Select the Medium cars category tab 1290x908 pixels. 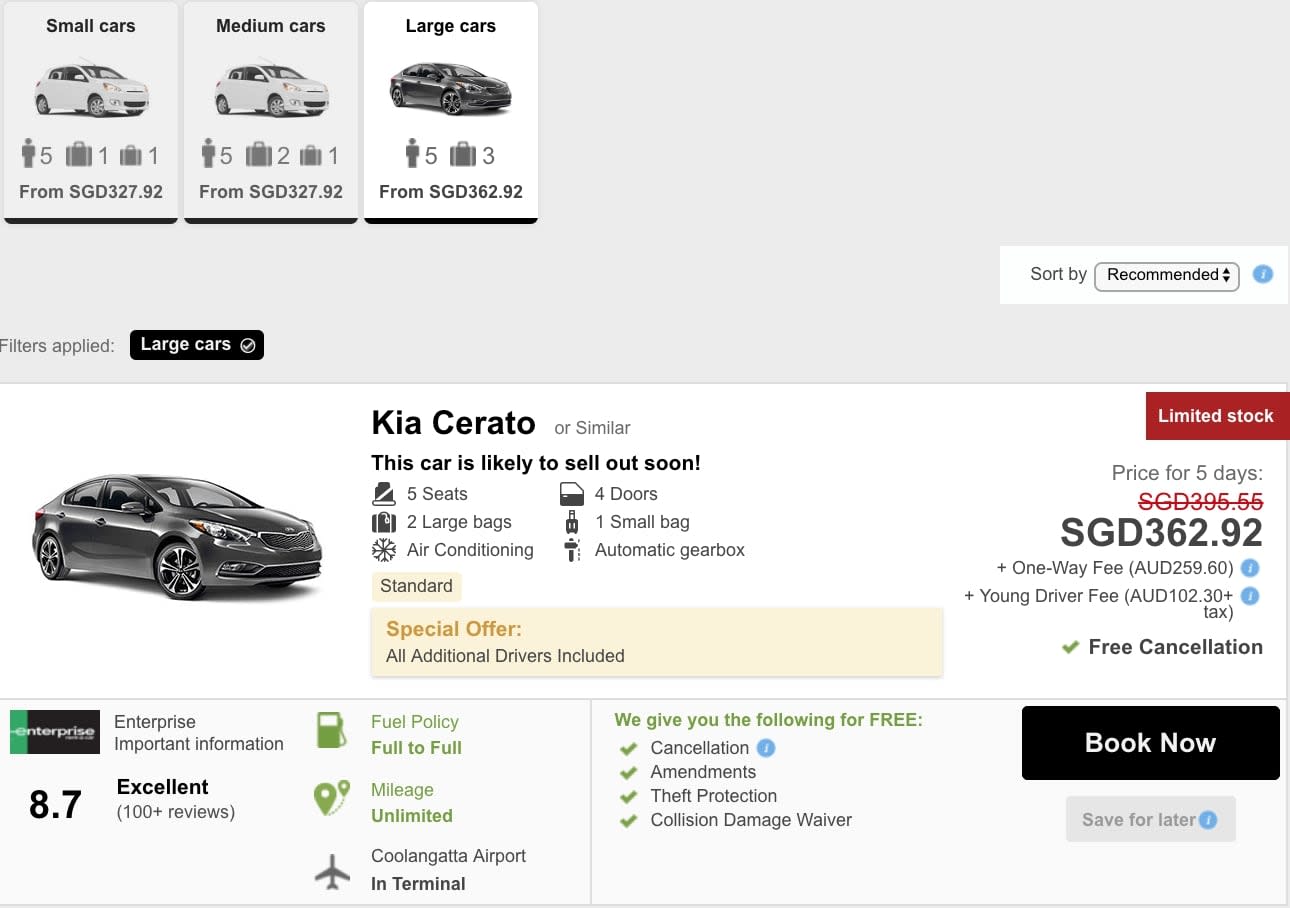(271, 112)
